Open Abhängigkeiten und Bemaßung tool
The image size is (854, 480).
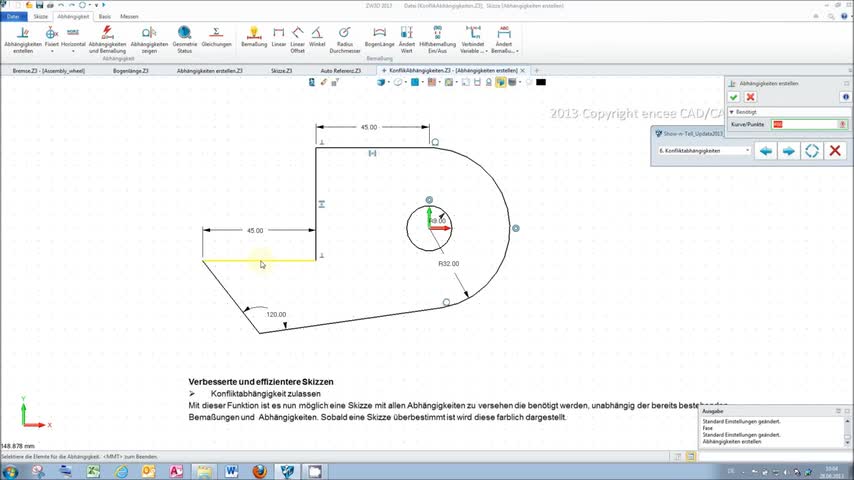(107, 39)
